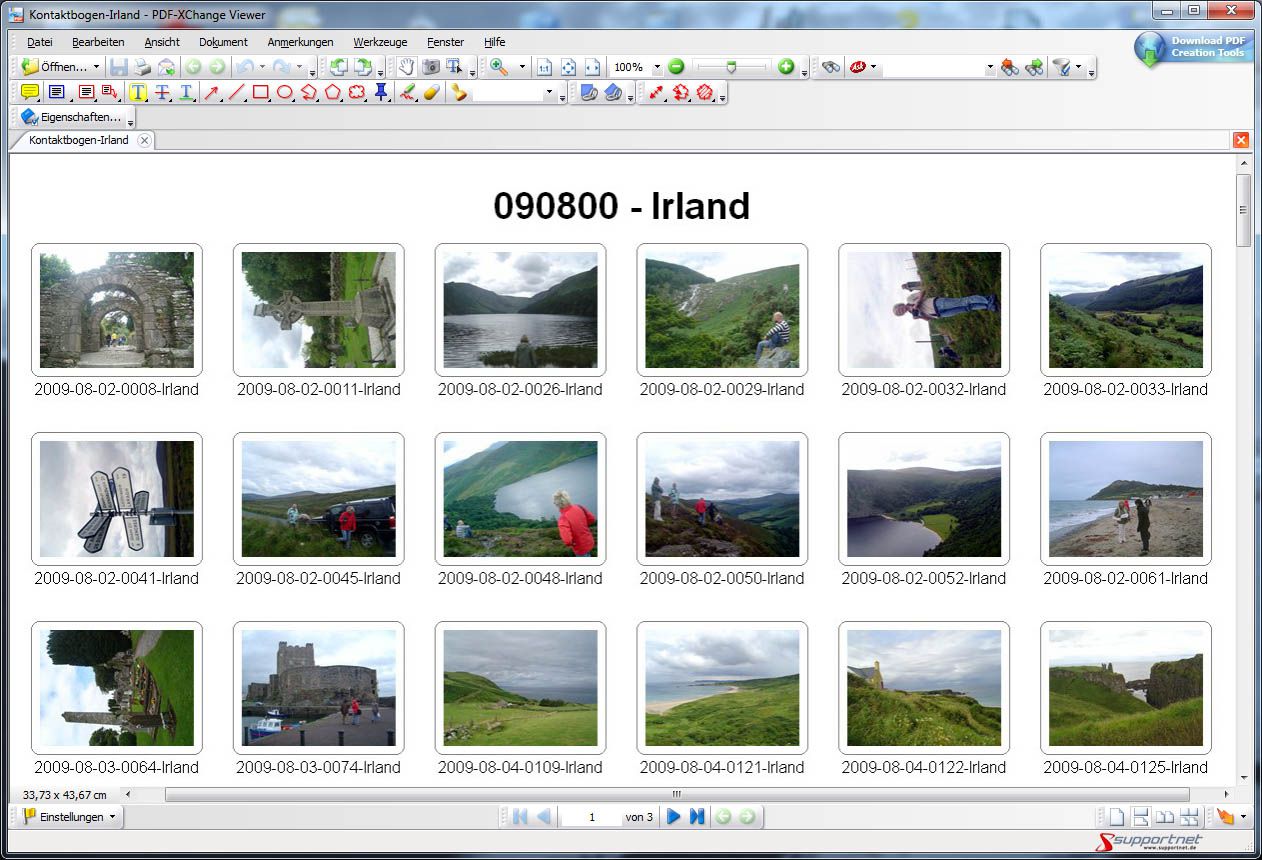Select the Hand tool
Image resolution: width=1262 pixels, height=860 pixels.
407,67
